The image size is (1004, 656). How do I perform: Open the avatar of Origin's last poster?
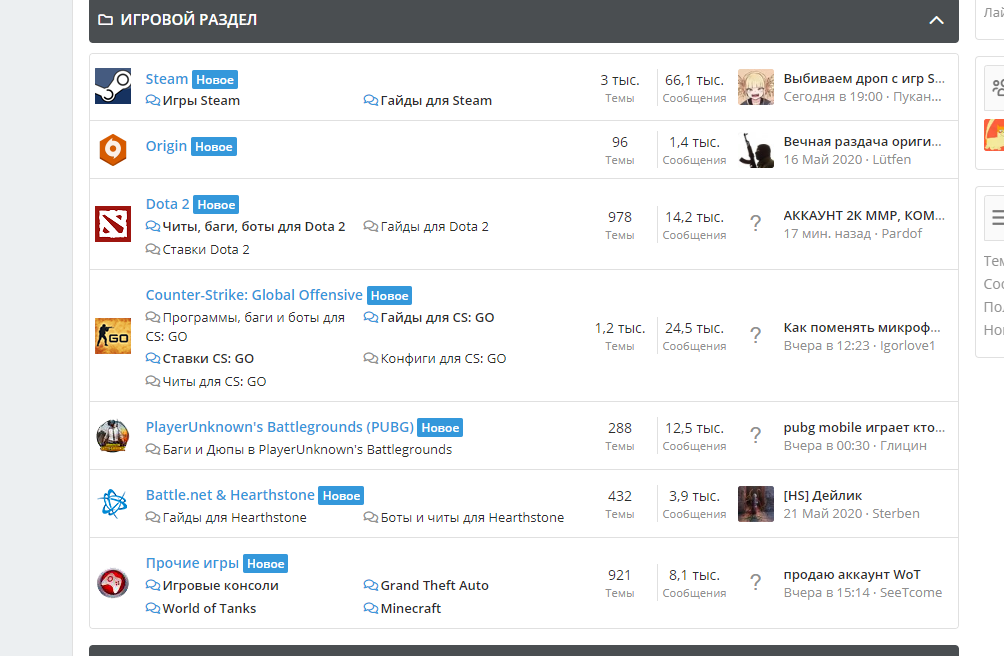pos(756,150)
